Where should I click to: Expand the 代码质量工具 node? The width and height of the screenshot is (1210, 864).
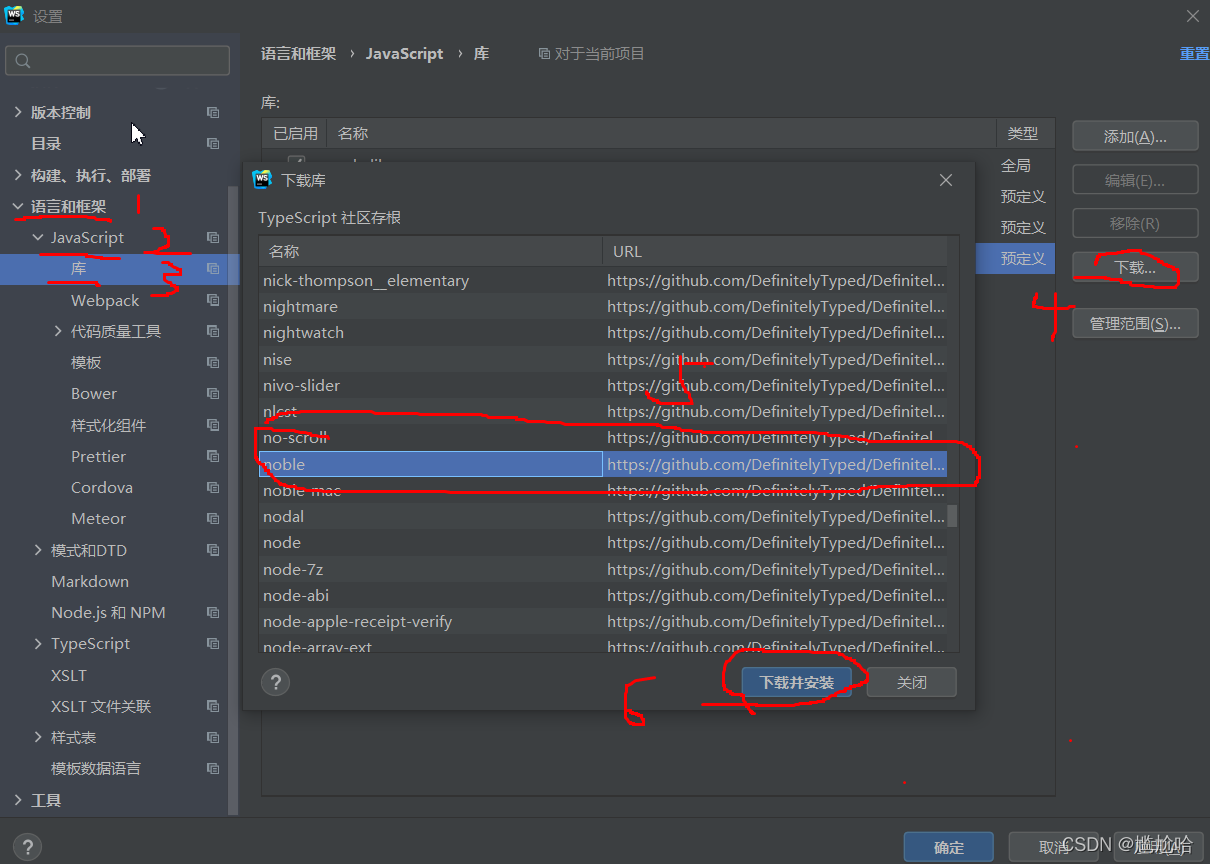pos(58,331)
